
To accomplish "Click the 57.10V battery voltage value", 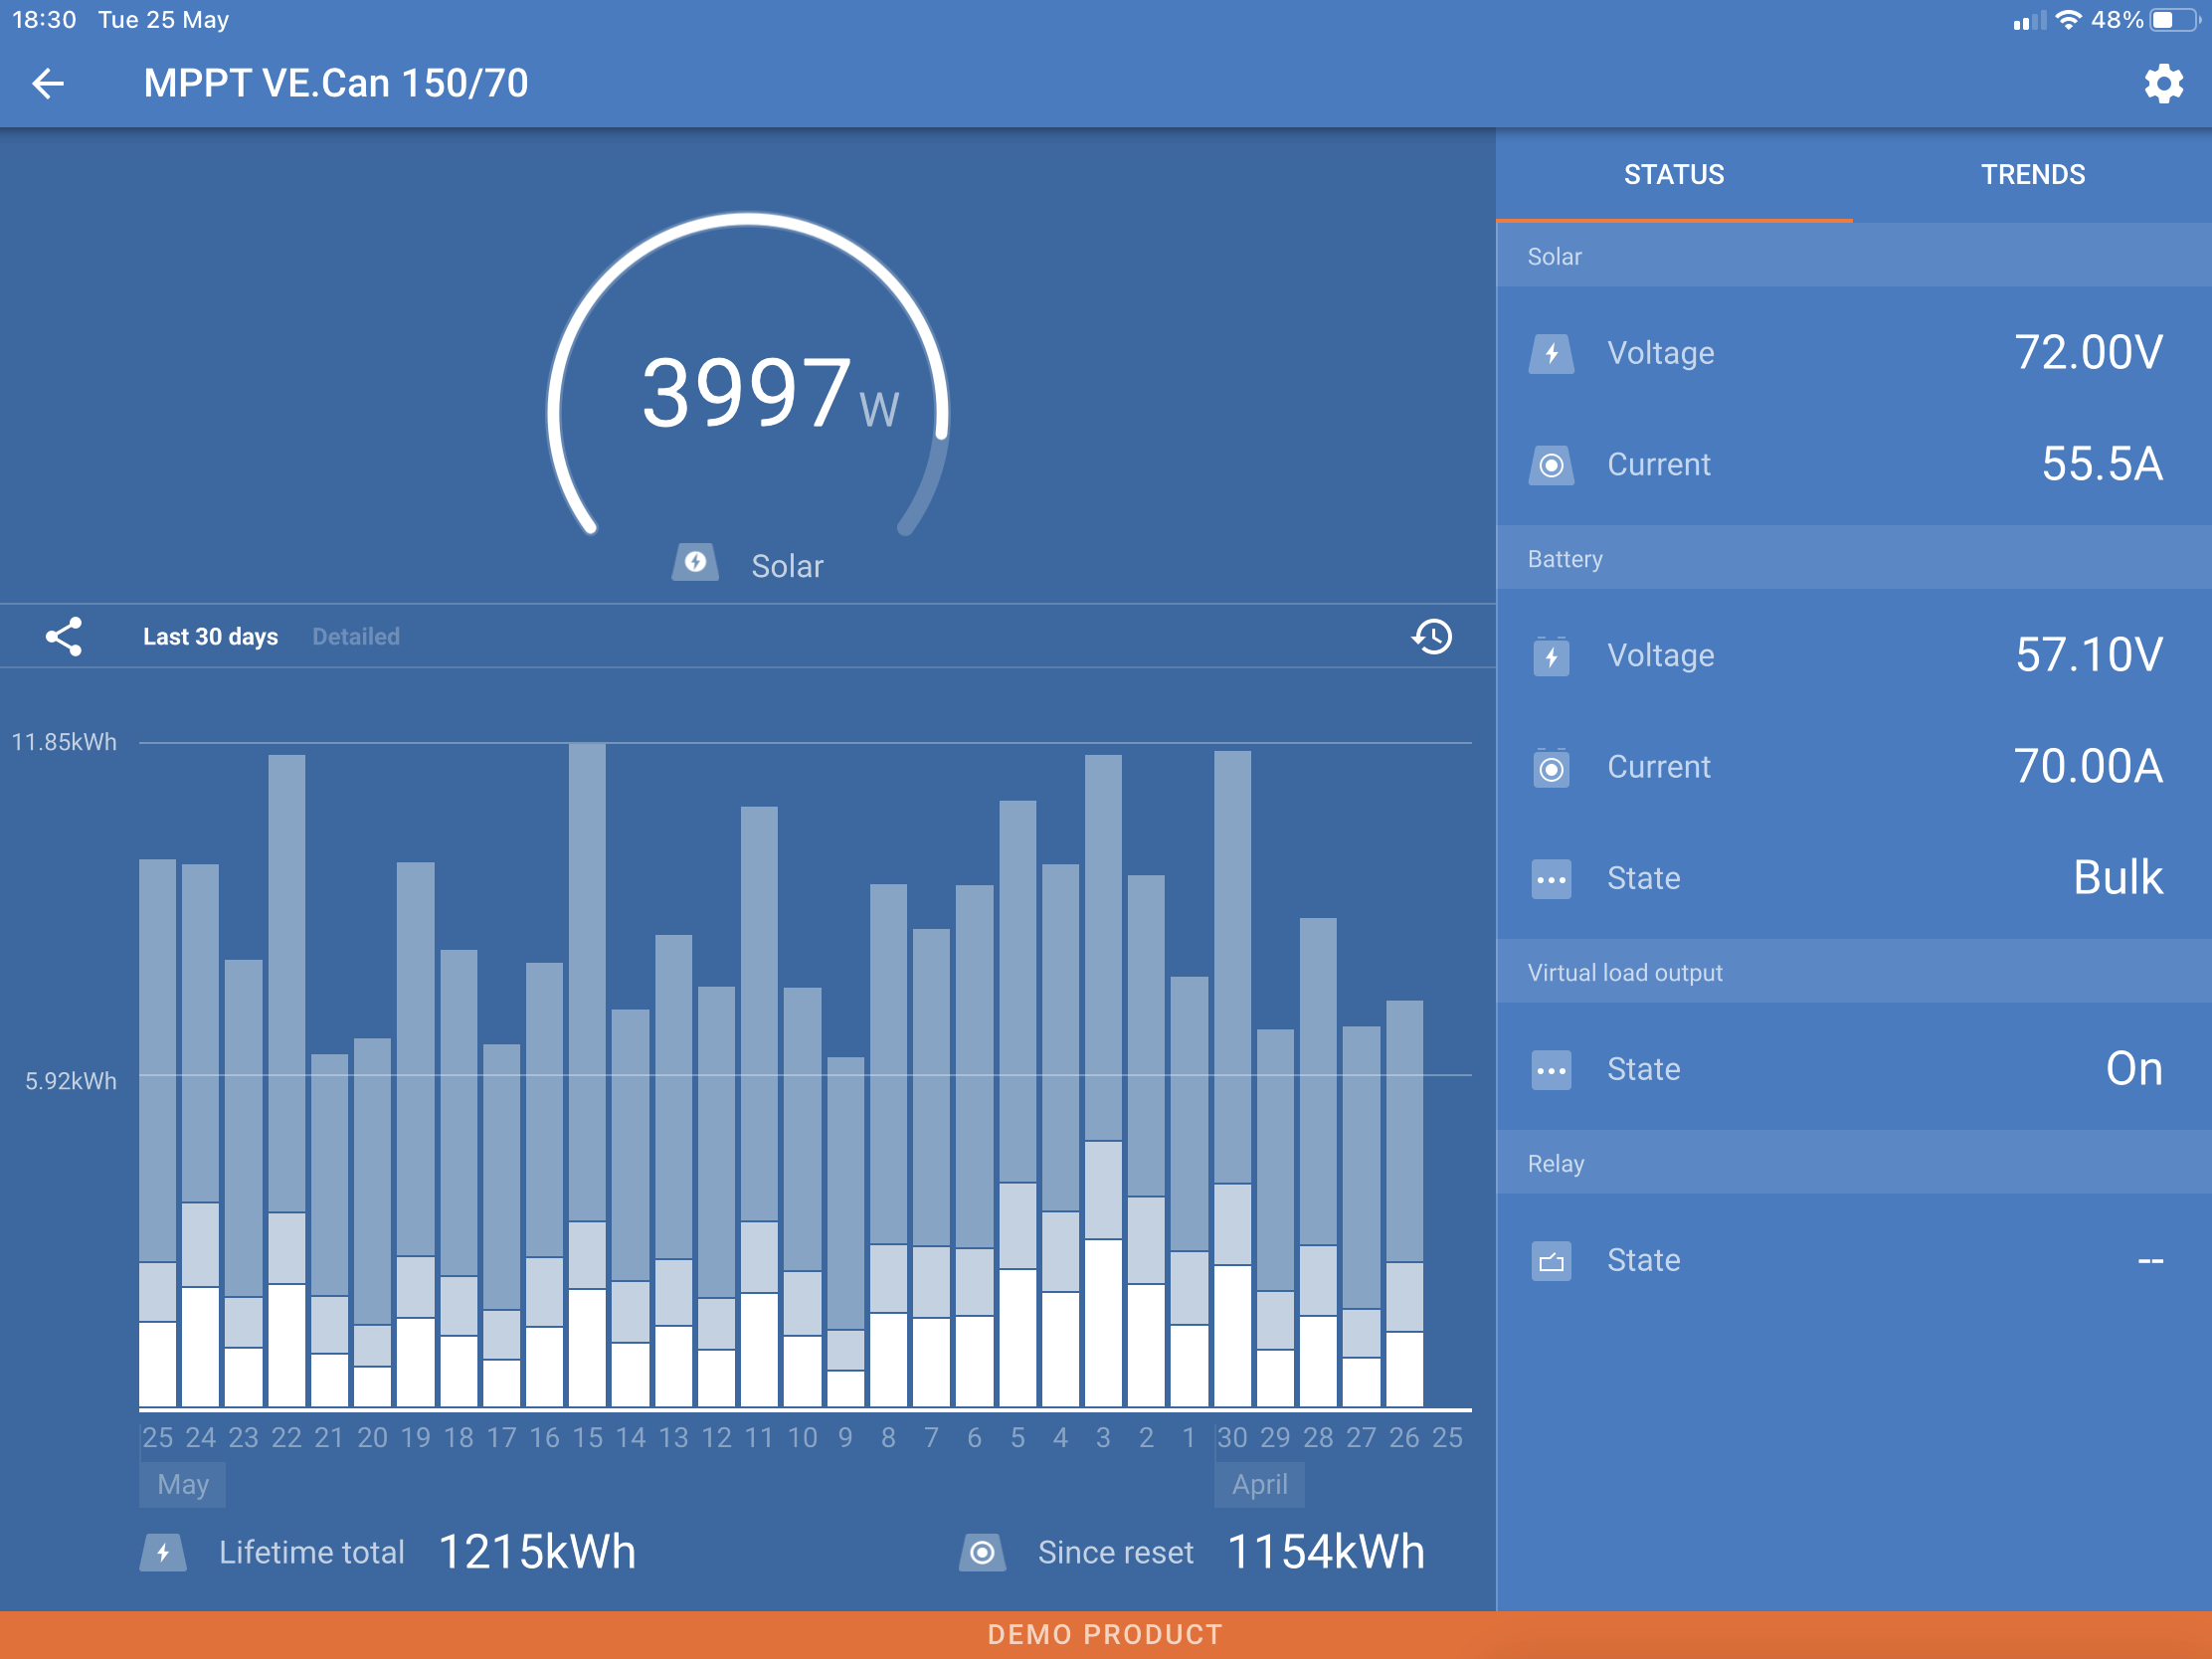I will click(2089, 656).
